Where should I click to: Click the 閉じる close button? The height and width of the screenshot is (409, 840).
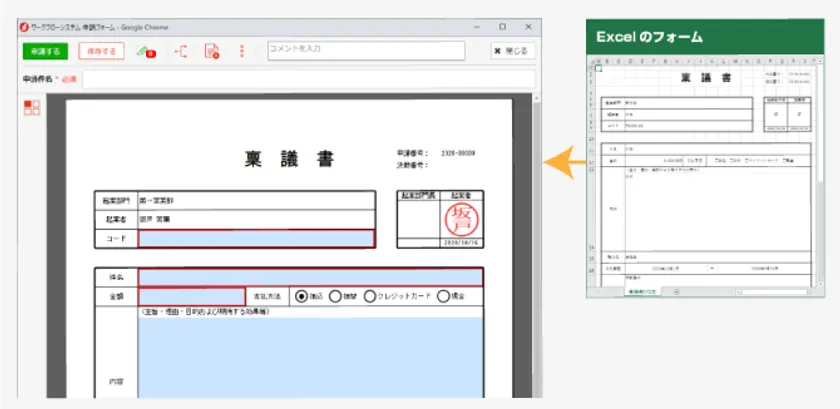(x=512, y=51)
